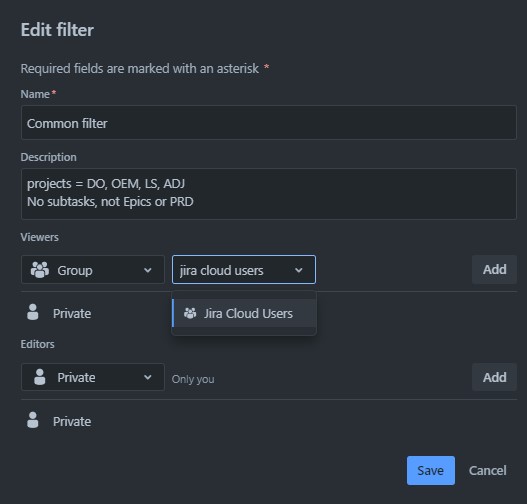This screenshot has height=504, width=527.
Task: Select Jira Cloud Users from suggestion list
Action: [244, 313]
